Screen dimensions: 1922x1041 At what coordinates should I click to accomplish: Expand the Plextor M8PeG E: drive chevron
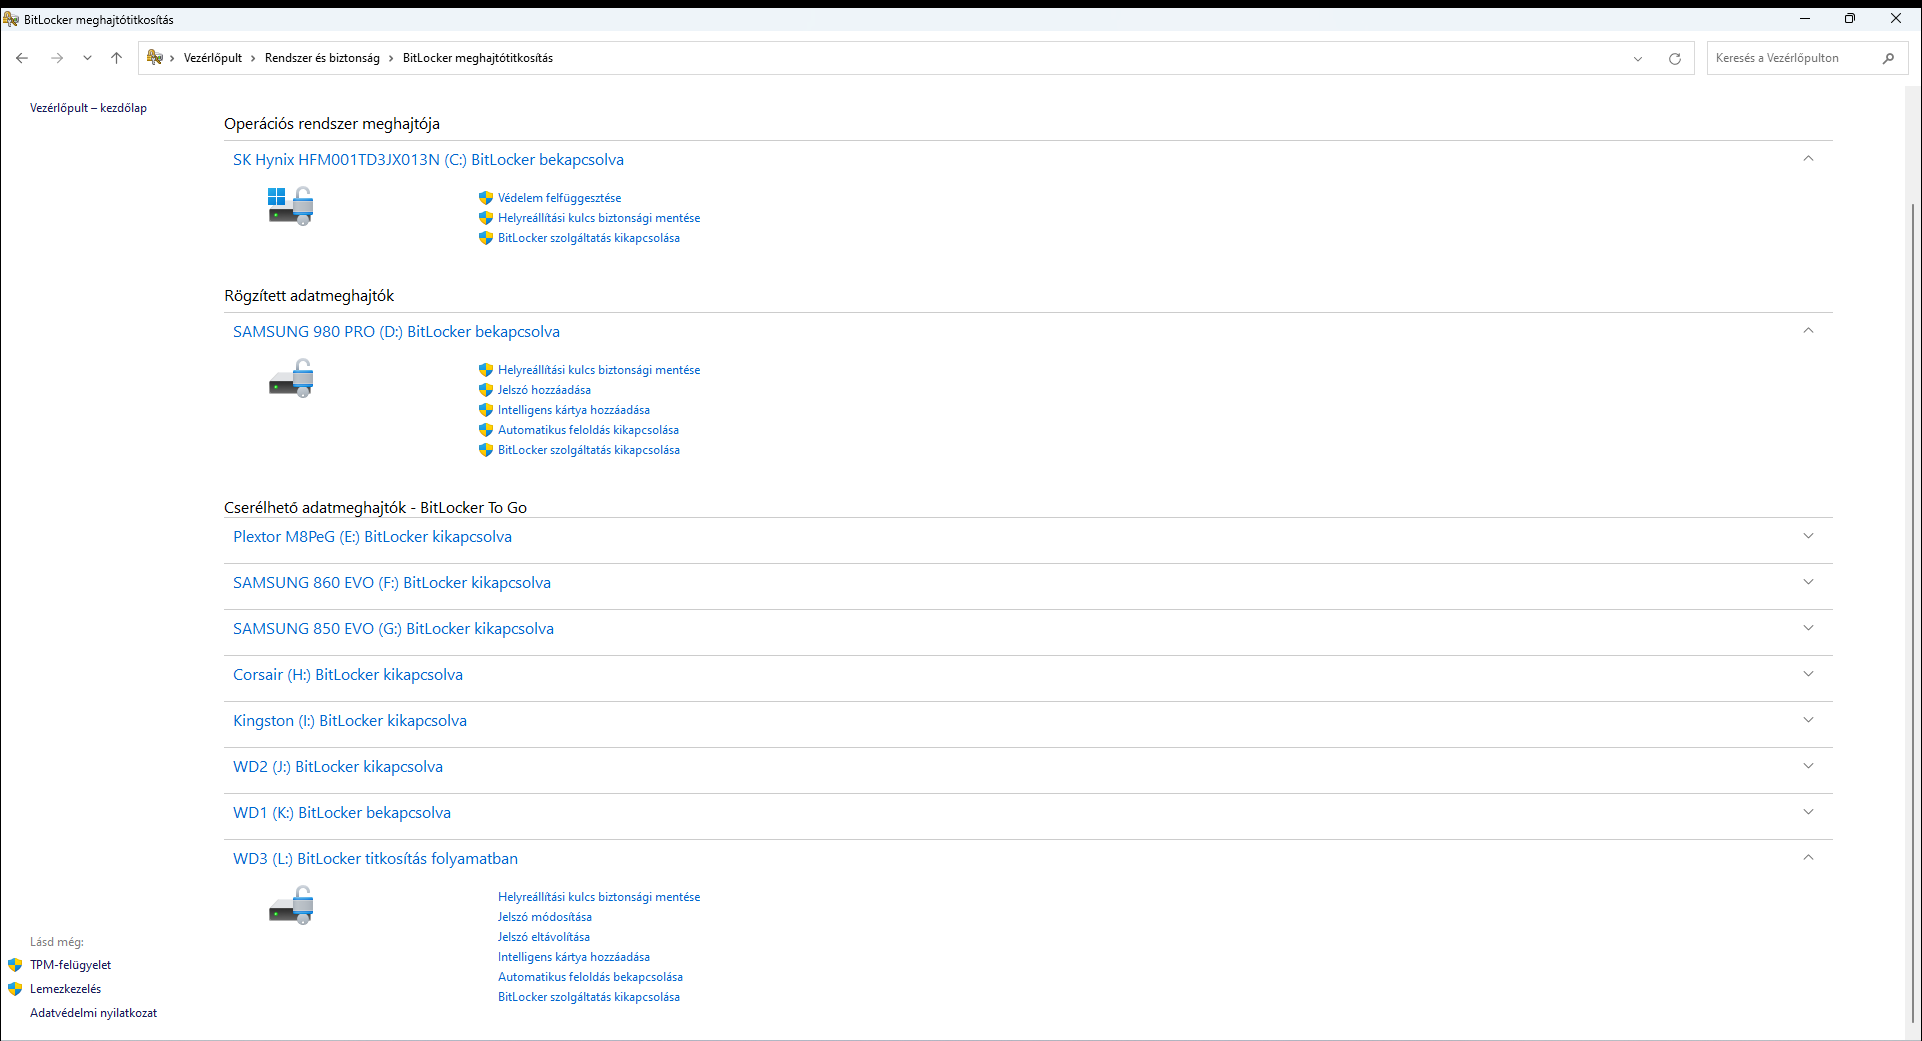click(x=1808, y=536)
